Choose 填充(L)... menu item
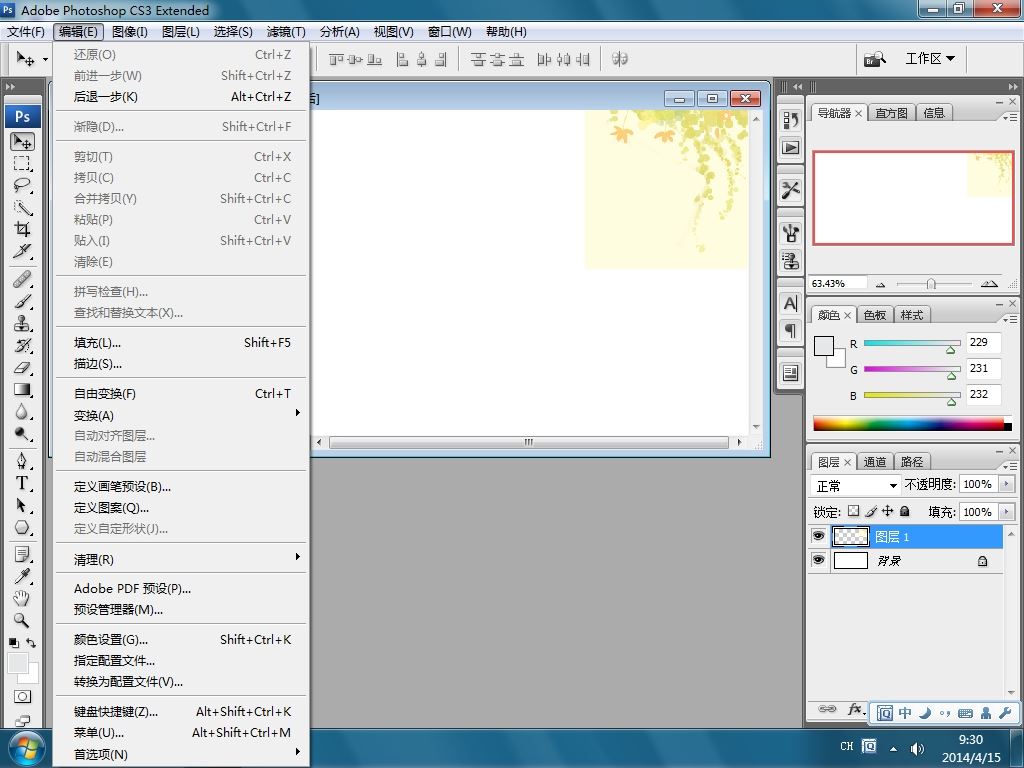1024x768 pixels. (x=181, y=342)
